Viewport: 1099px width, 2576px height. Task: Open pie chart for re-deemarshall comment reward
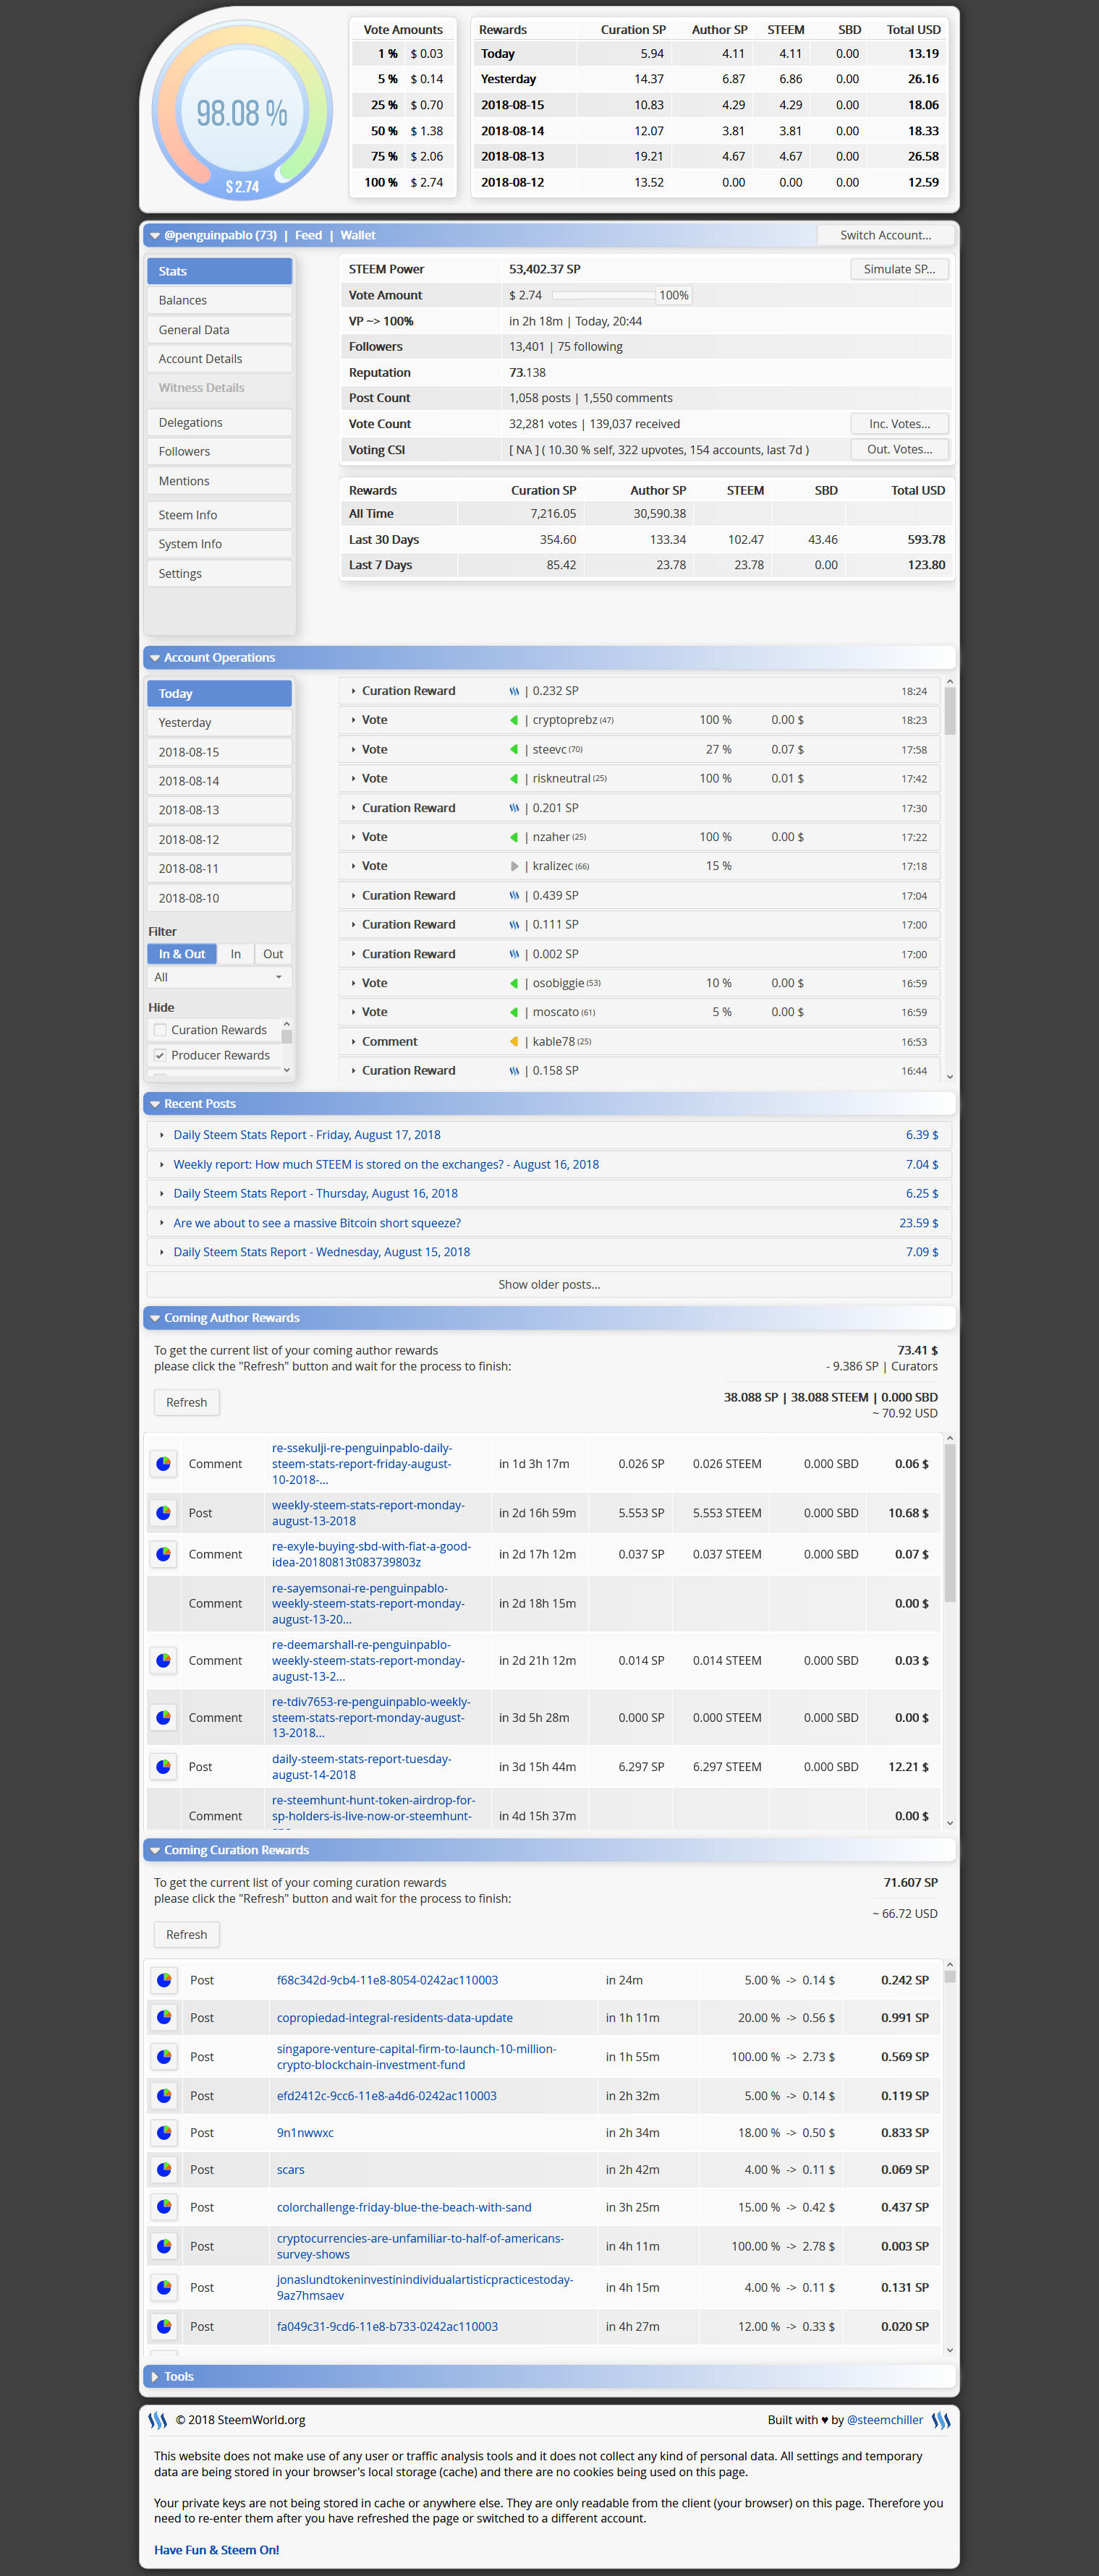tap(163, 1660)
